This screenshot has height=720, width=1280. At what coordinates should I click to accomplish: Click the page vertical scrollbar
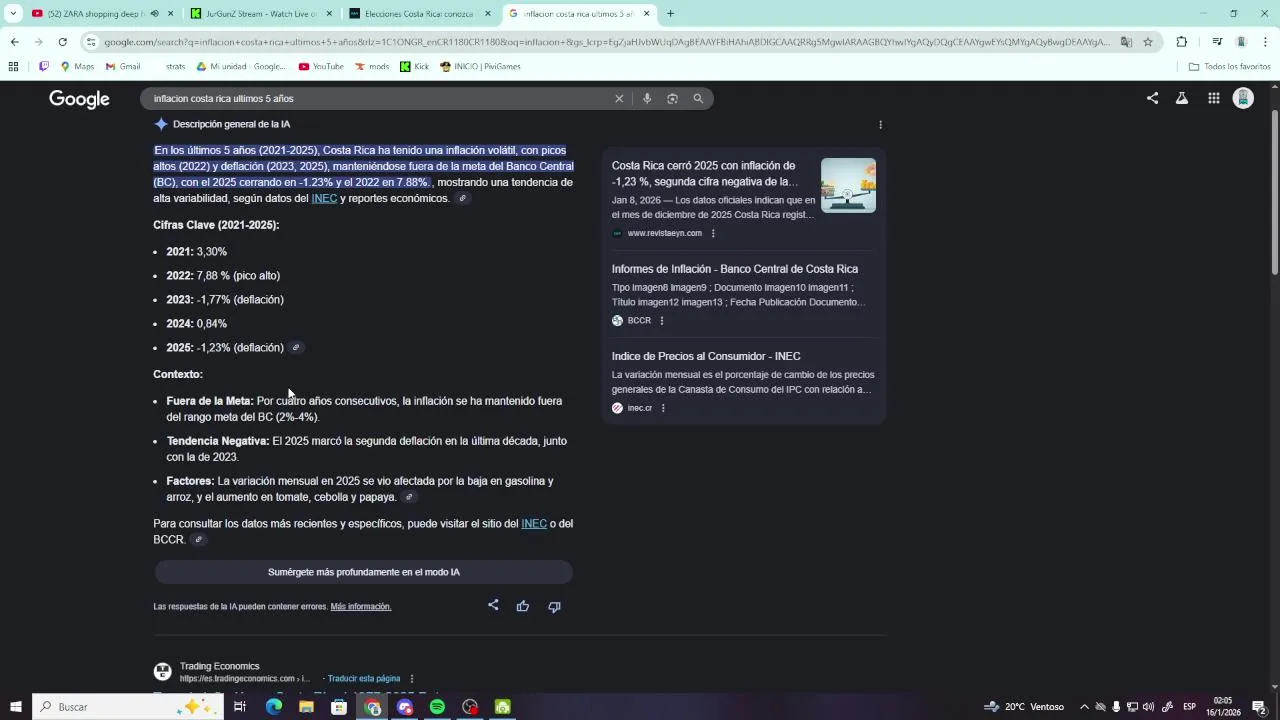pyautogui.click(x=1275, y=190)
